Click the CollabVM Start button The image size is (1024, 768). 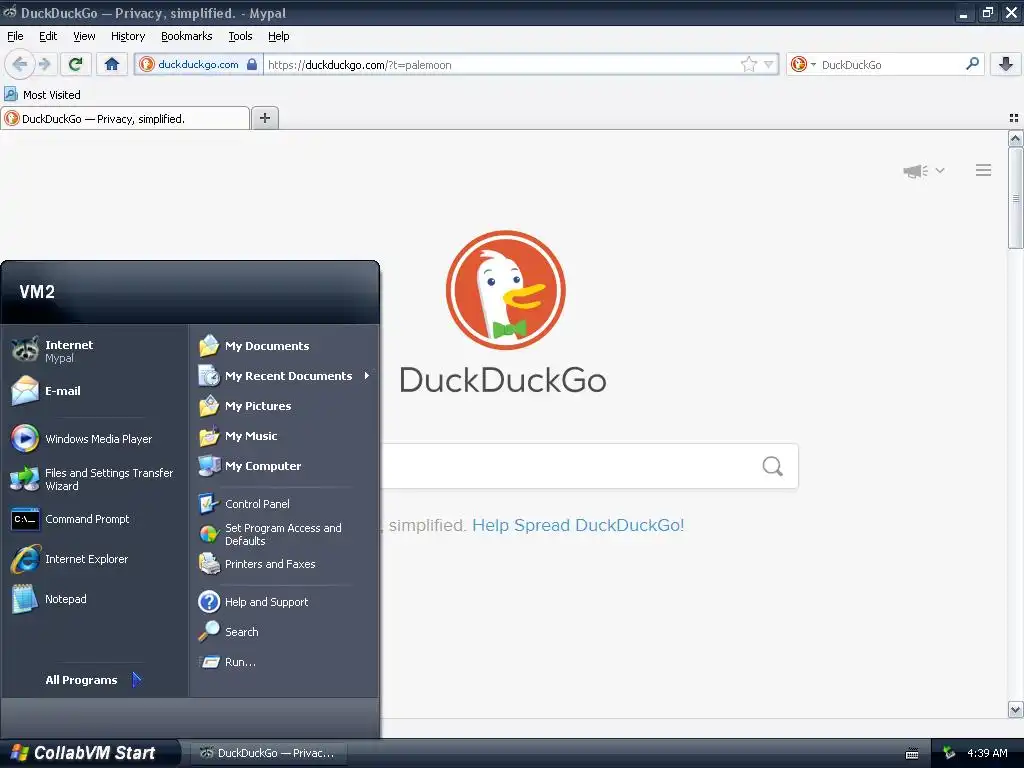click(89, 753)
